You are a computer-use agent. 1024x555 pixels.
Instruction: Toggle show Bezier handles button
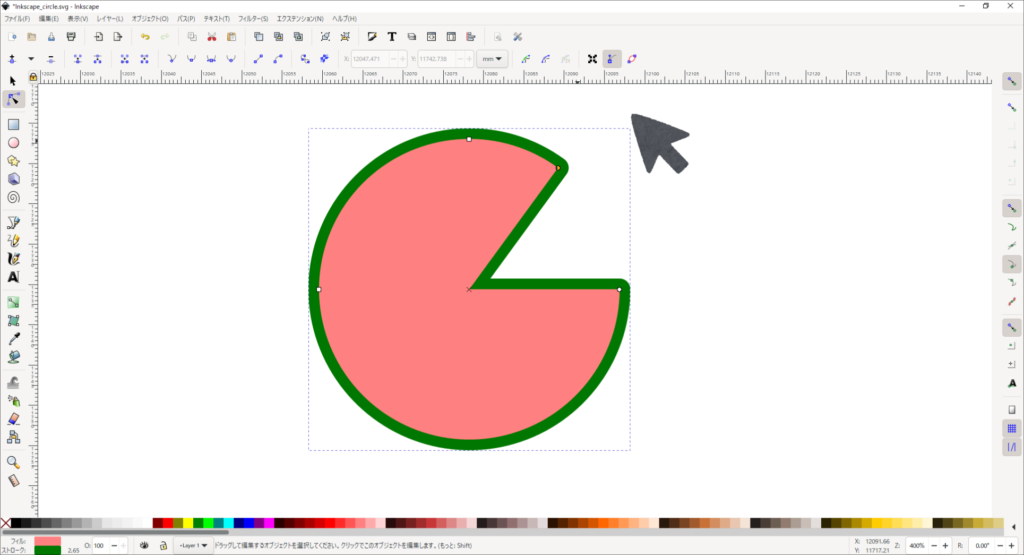[x=612, y=59]
